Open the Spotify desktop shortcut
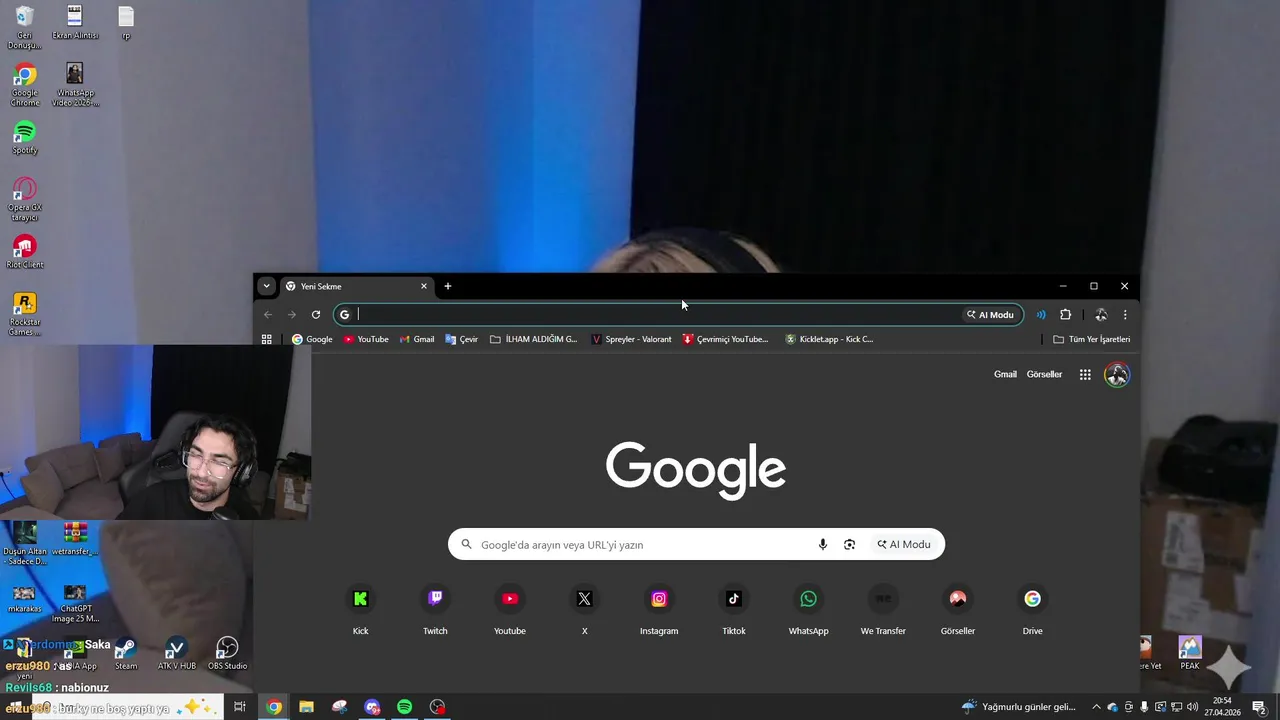The image size is (1280, 720). 25,137
